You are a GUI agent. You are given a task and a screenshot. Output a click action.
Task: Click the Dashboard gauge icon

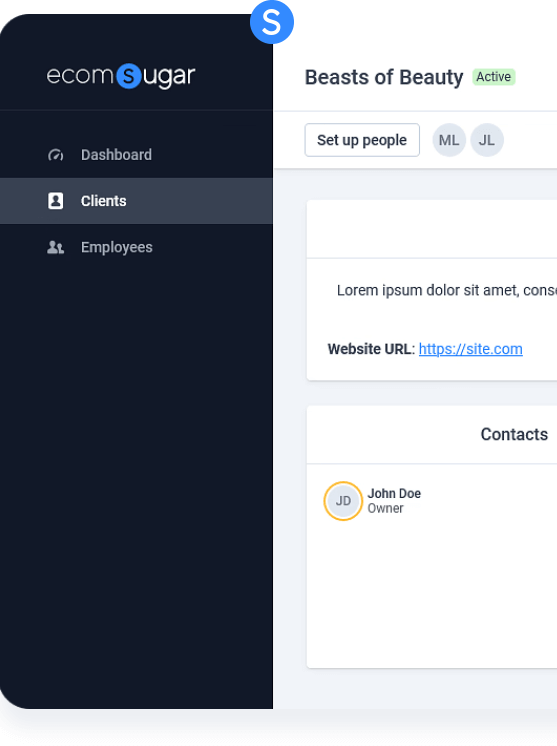56,155
